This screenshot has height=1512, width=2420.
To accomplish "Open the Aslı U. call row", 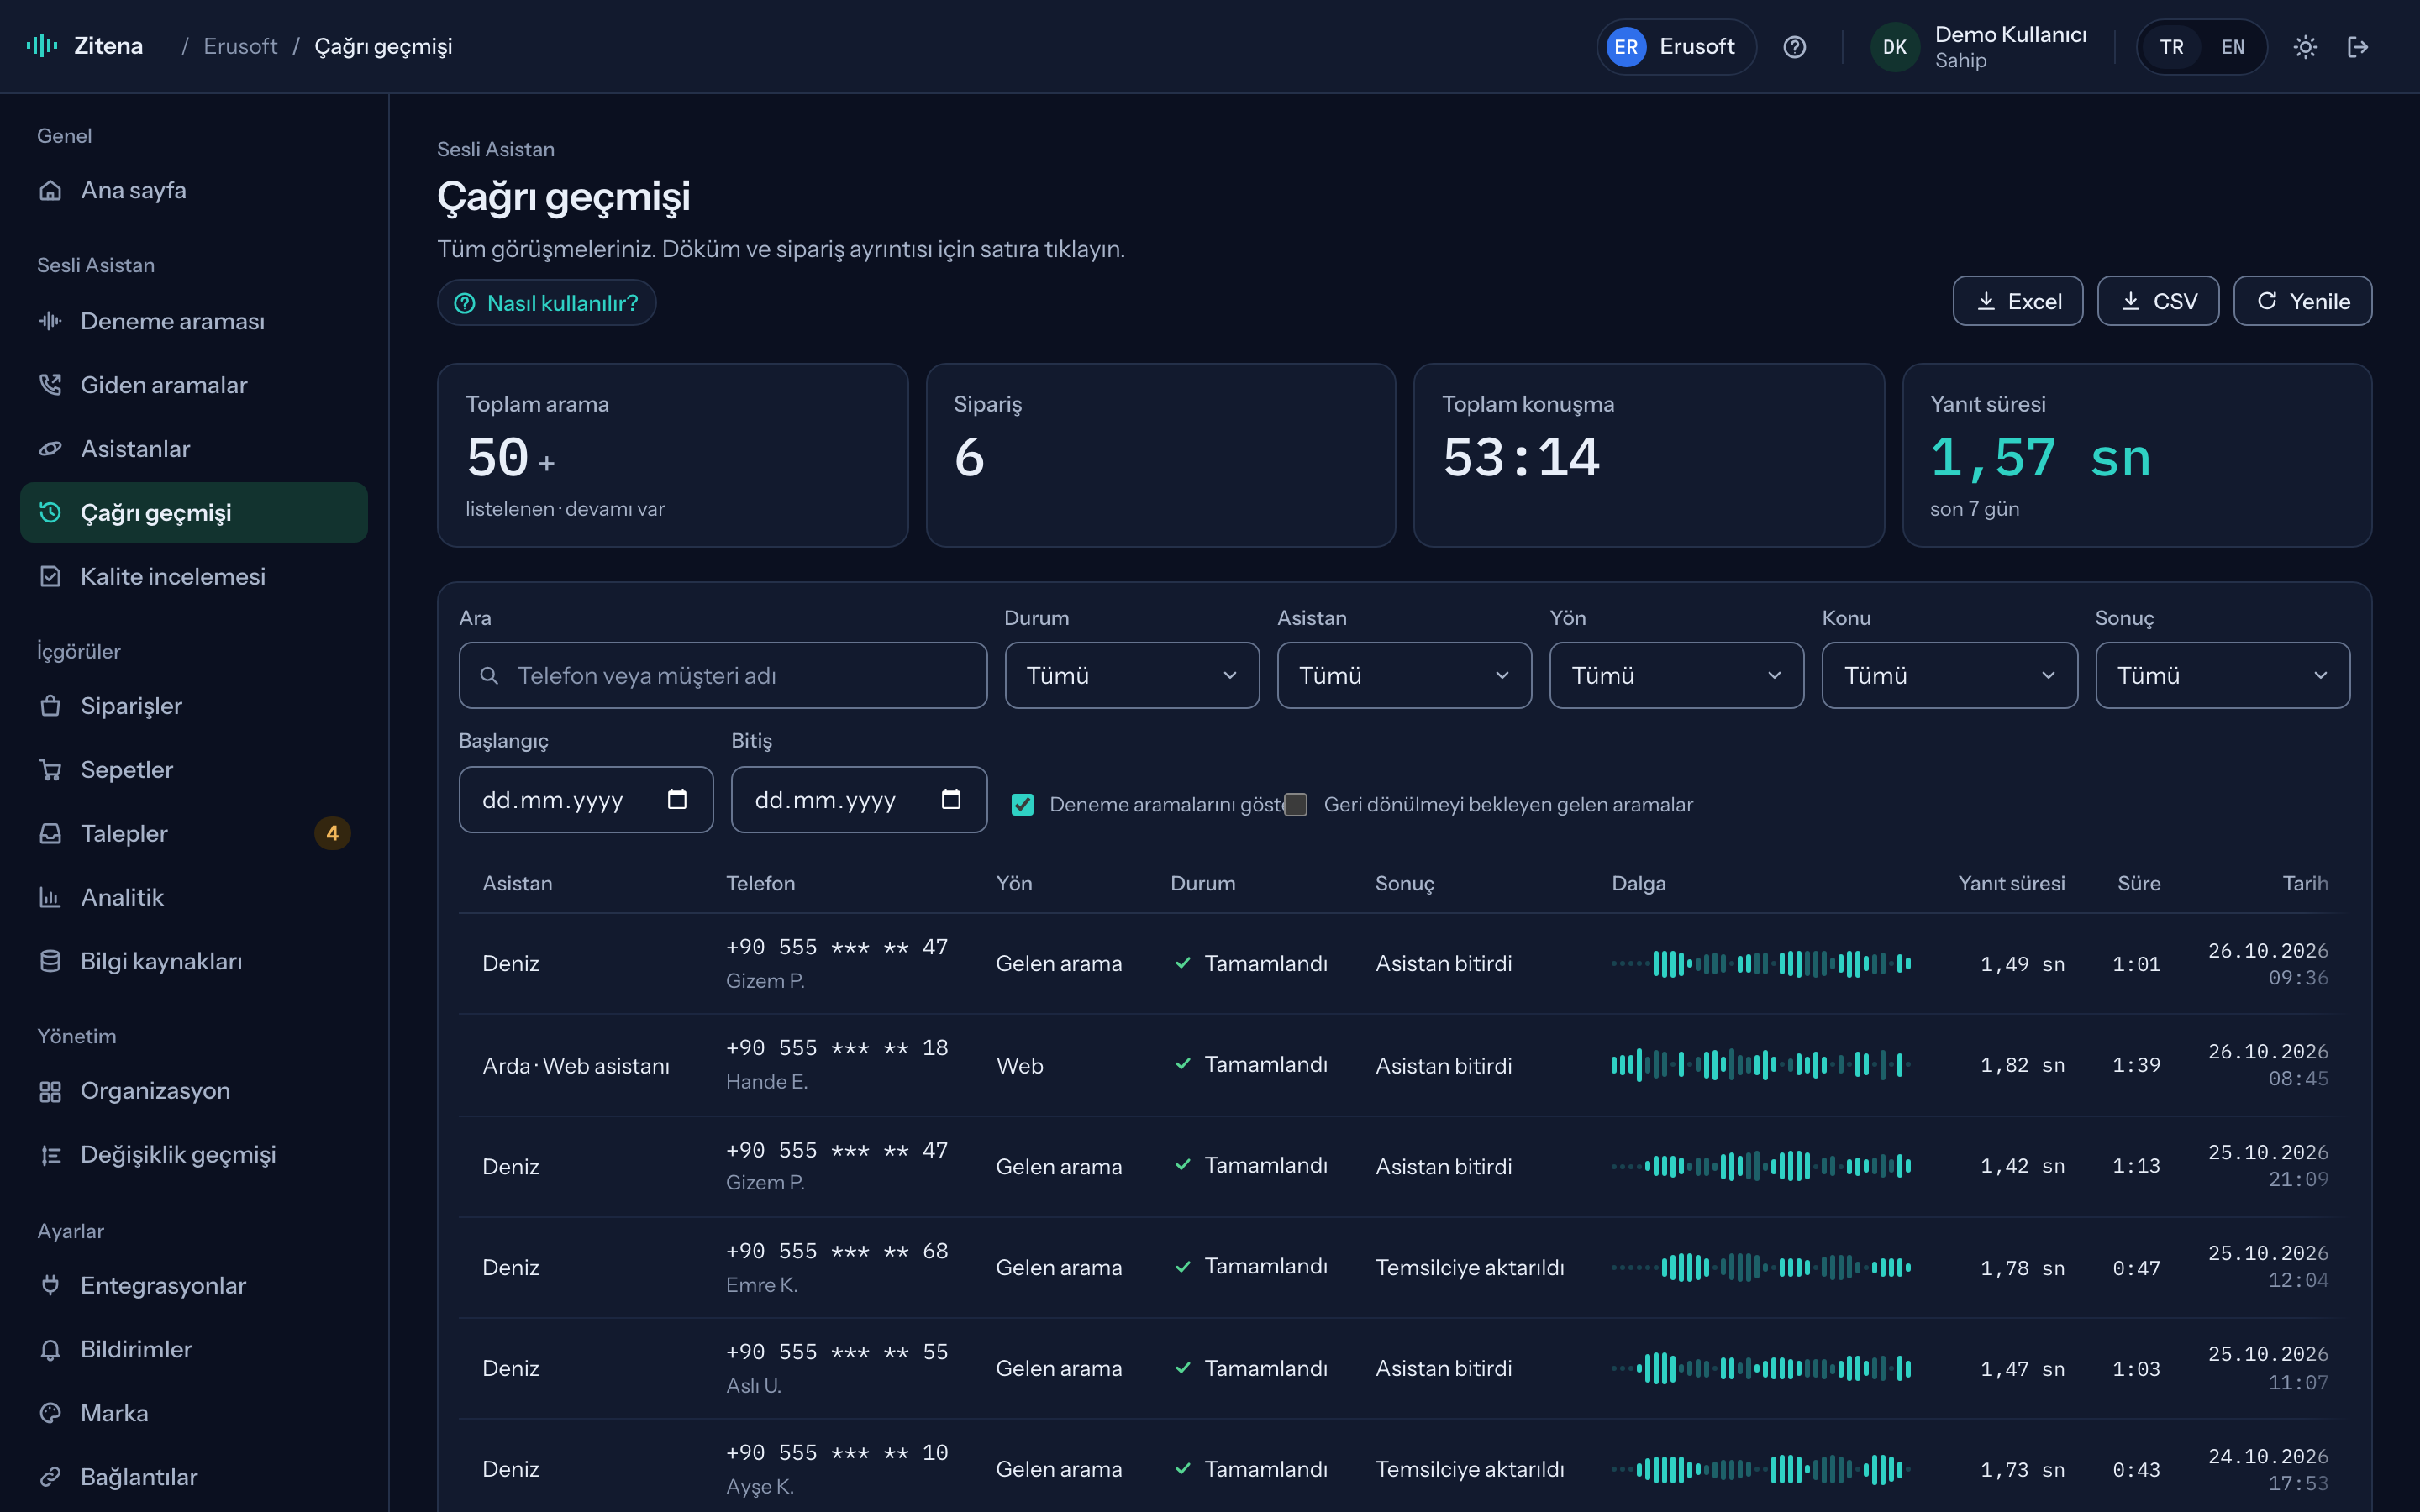I will coord(1404,1368).
